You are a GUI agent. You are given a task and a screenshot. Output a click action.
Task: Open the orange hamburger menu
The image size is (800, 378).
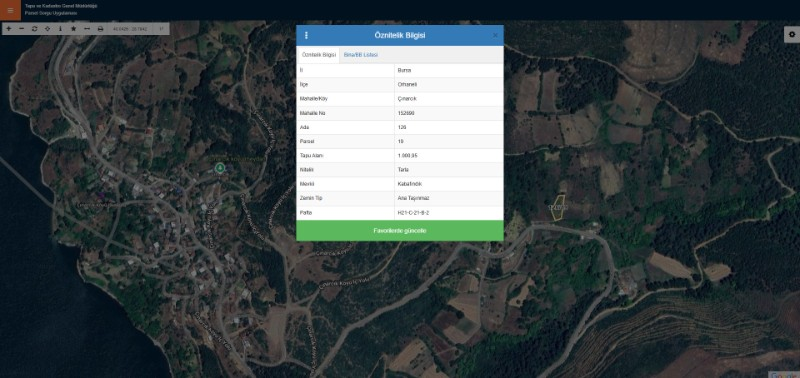pos(10,10)
